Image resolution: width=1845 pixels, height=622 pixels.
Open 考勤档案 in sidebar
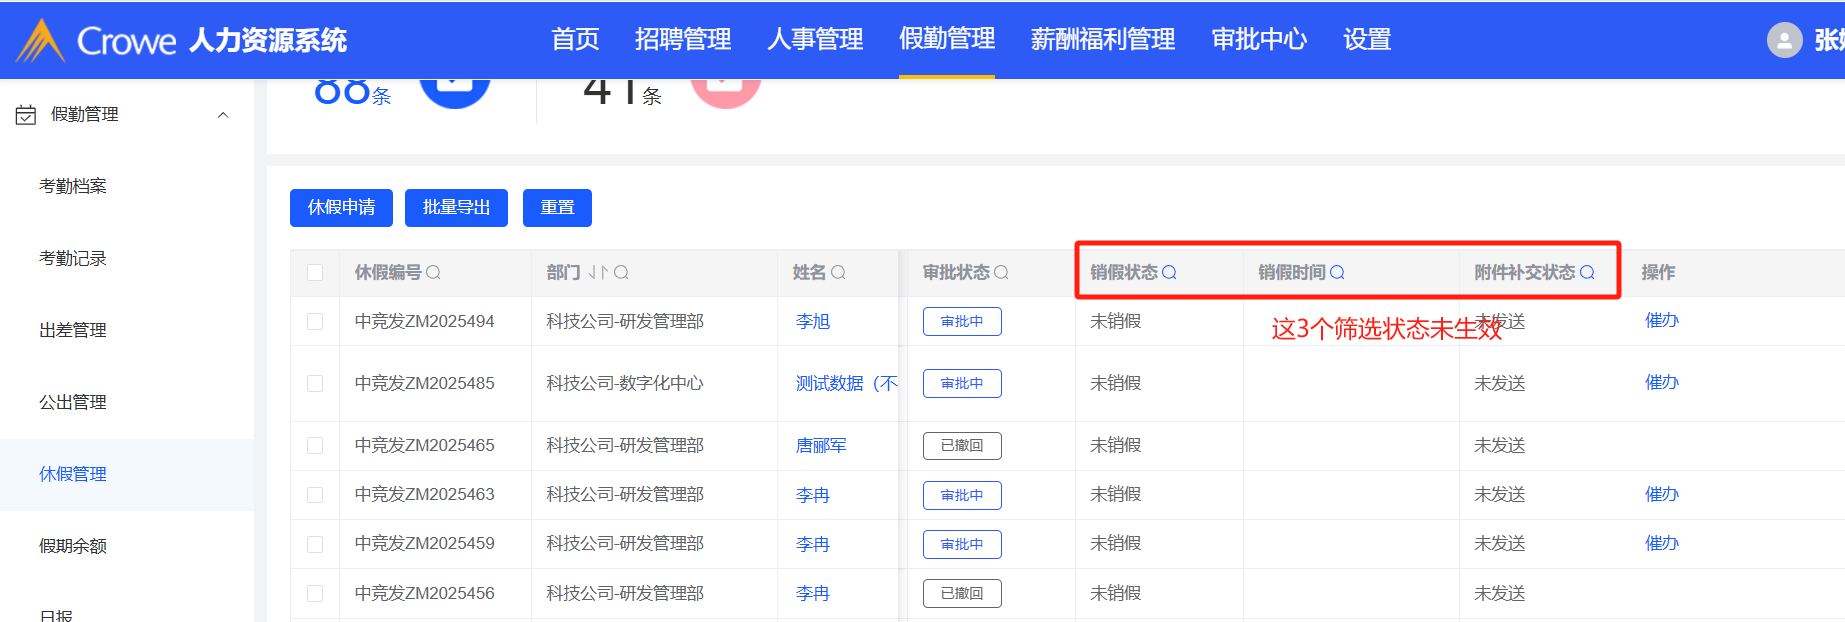73,186
